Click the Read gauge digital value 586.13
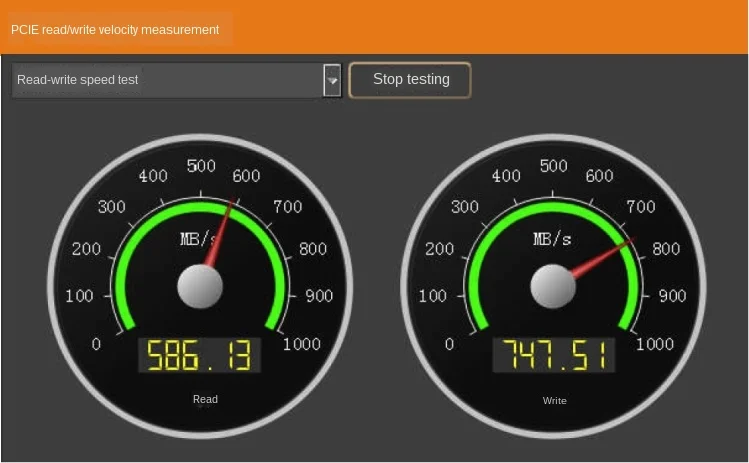This screenshot has height=463, width=749. click(x=199, y=355)
